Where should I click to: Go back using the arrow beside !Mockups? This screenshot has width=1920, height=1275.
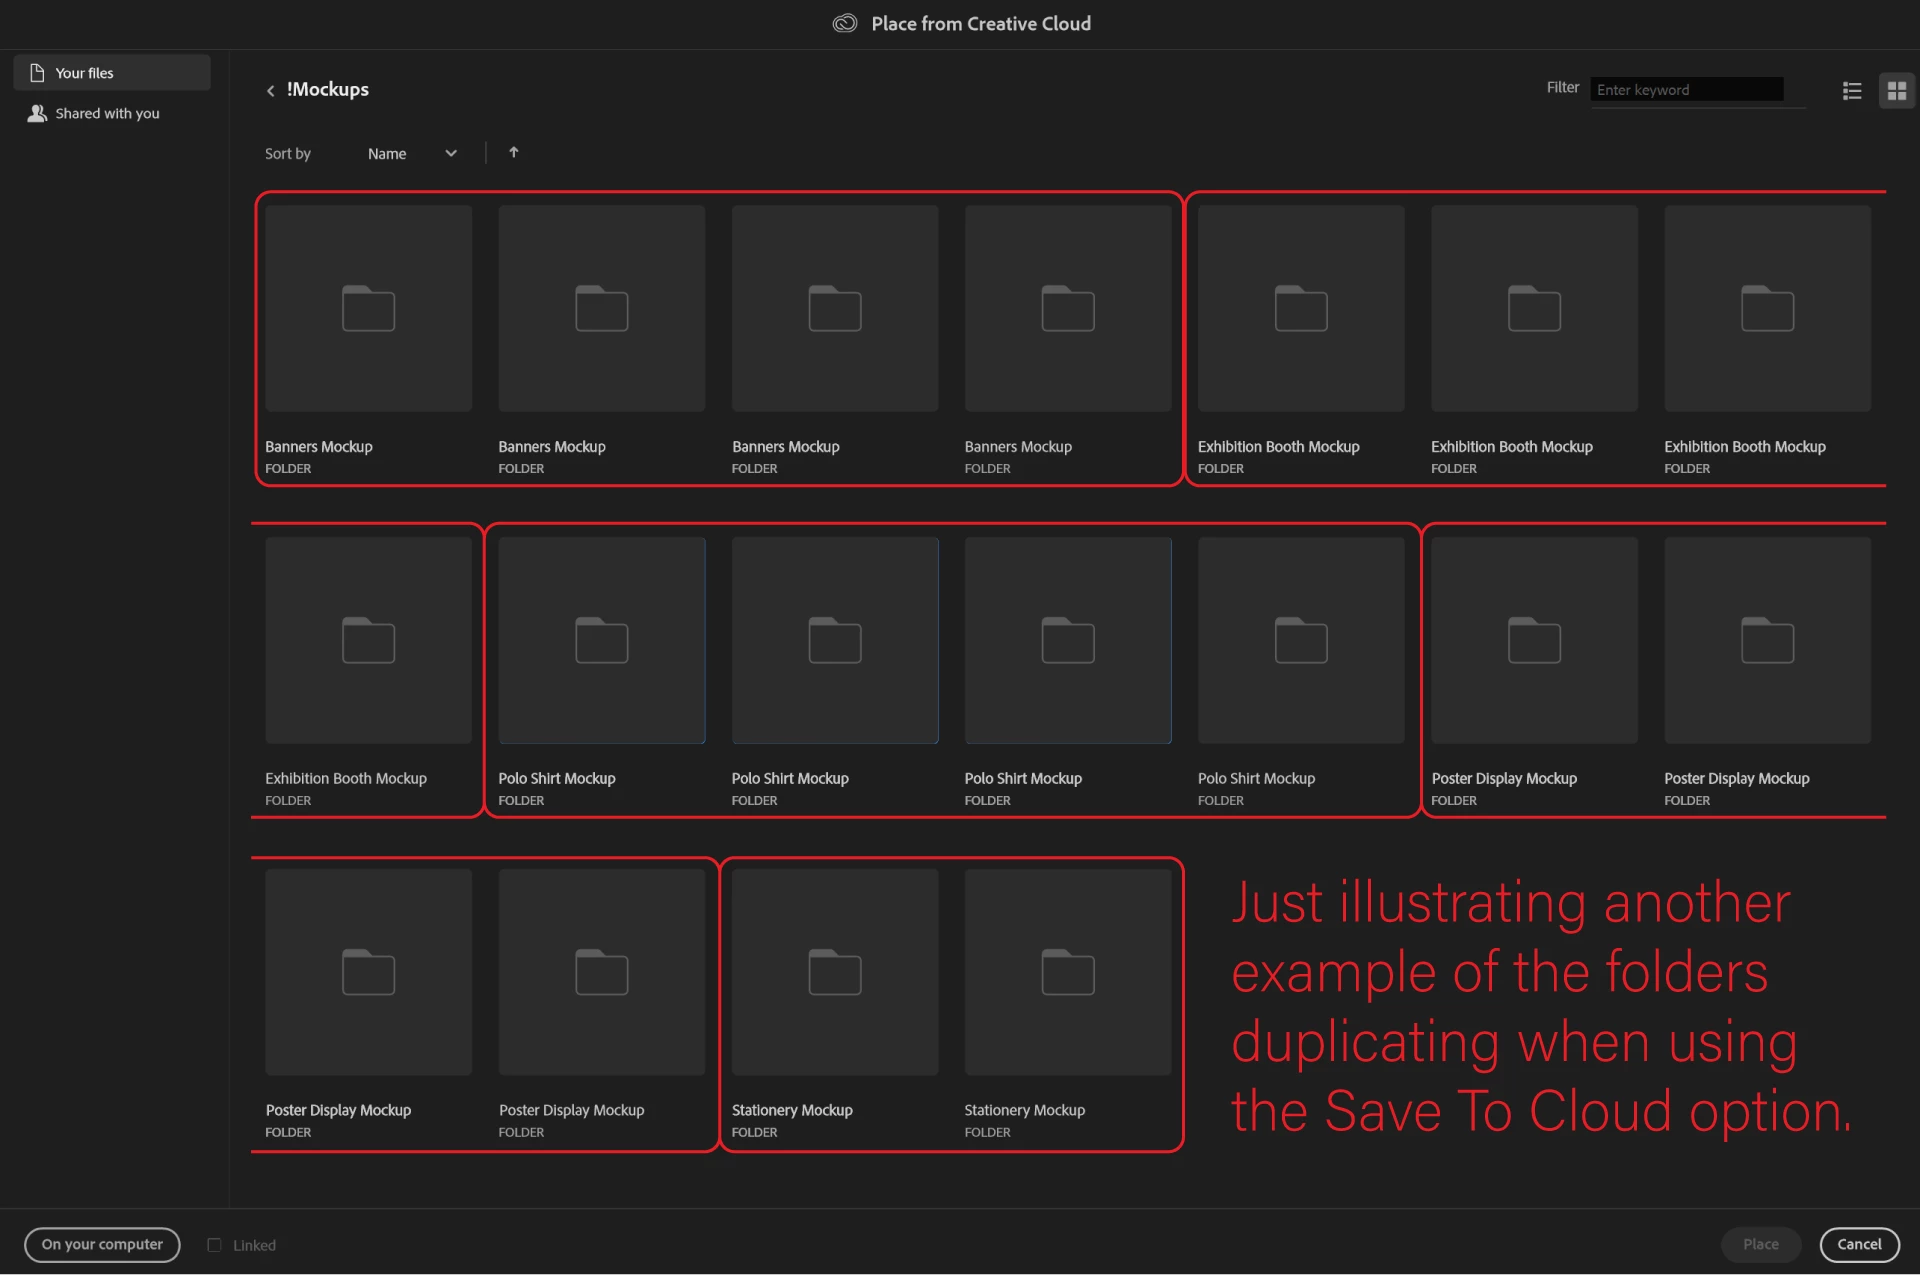pos(270,91)
